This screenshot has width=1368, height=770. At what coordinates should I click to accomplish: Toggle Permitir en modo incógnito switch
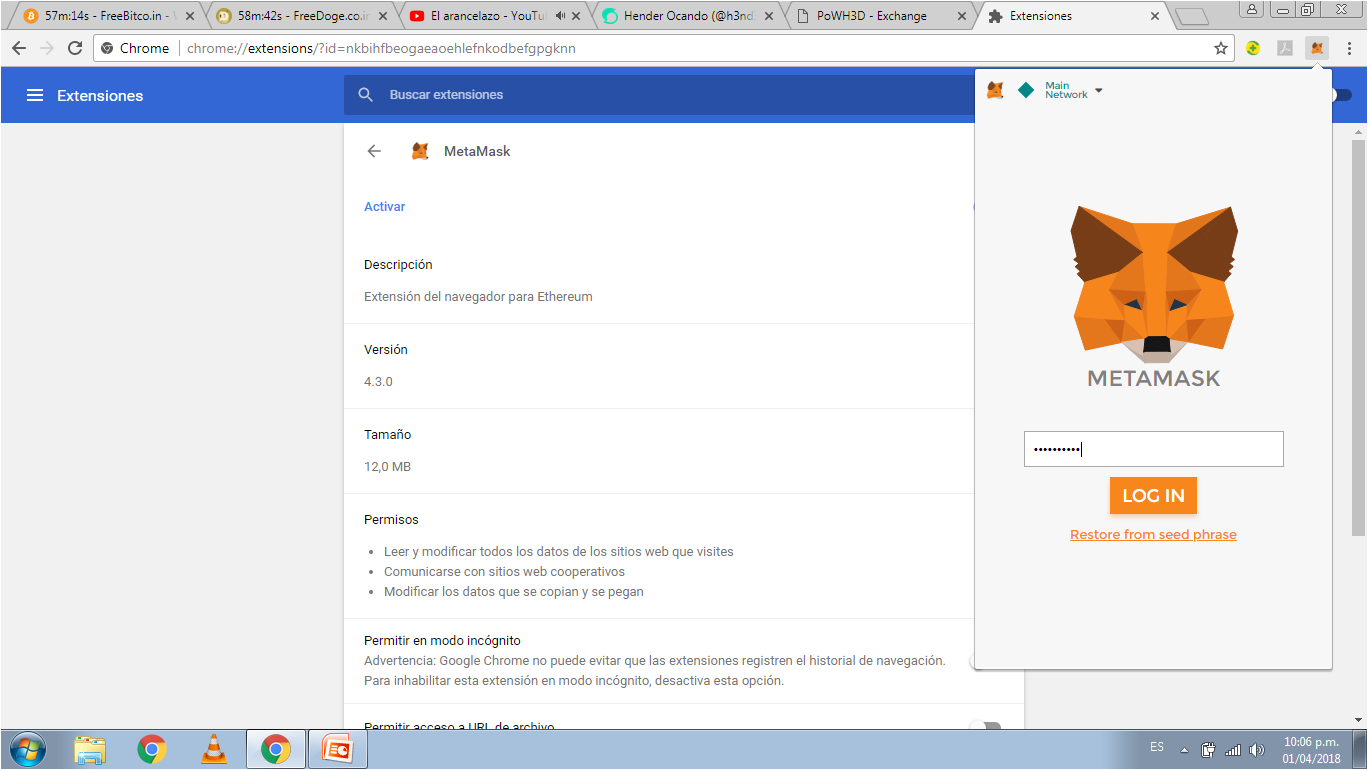point(973,660)
